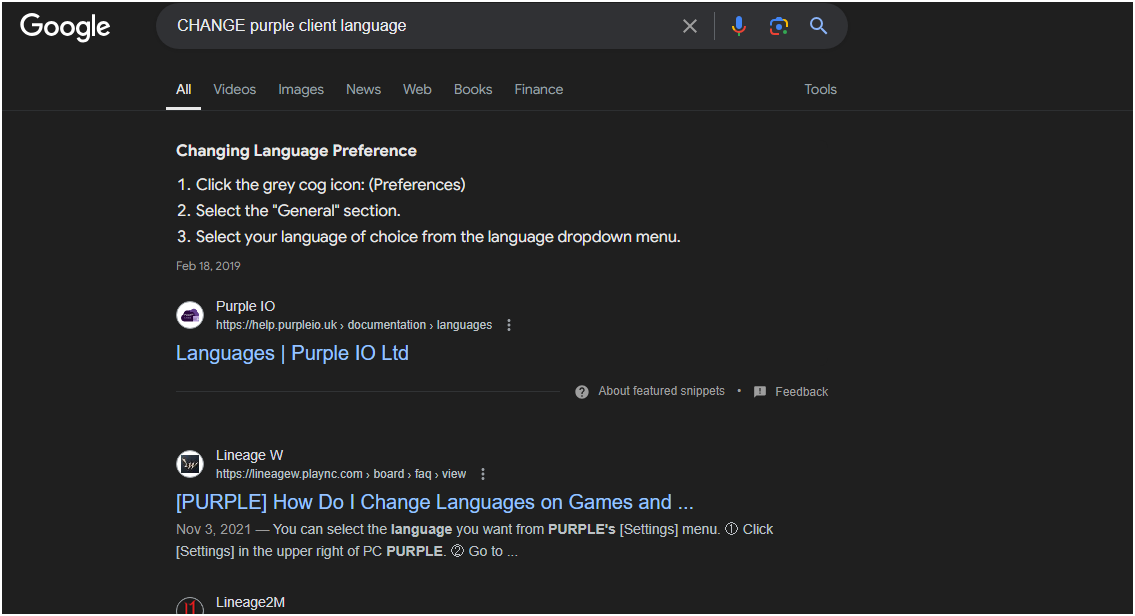Screen dimensions: 1135x616
Task: Click the Lineage W site name
Action: pos(250,455)
